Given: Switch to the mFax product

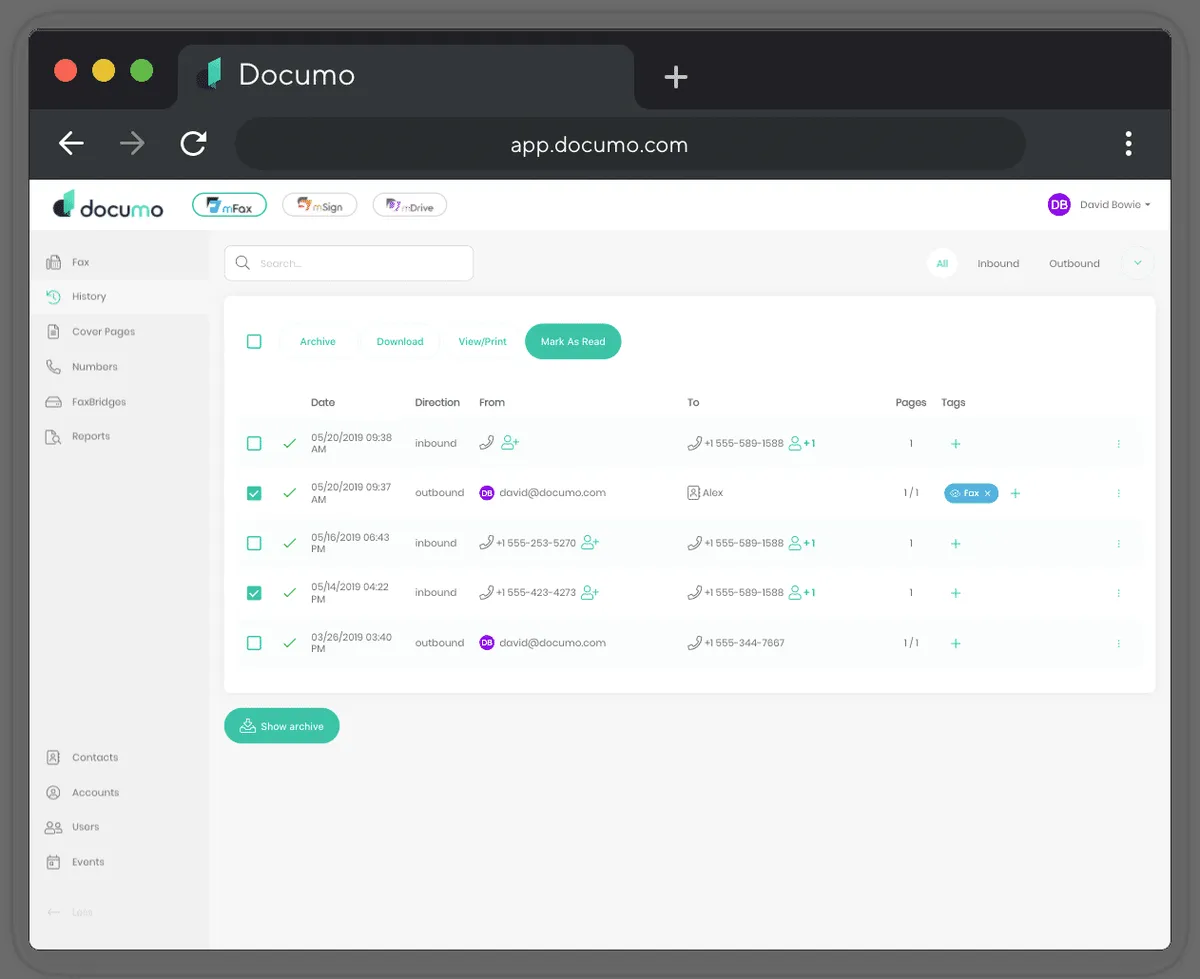Looking at the screenshot, I should [x=229, y=205].
